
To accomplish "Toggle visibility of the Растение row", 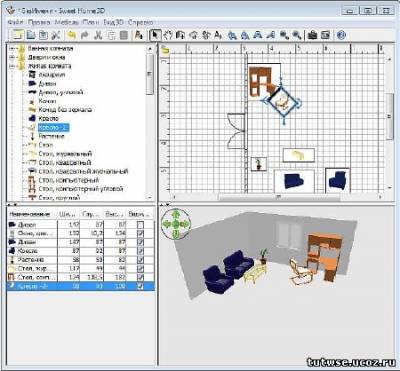I will click(x=140, y=259).
